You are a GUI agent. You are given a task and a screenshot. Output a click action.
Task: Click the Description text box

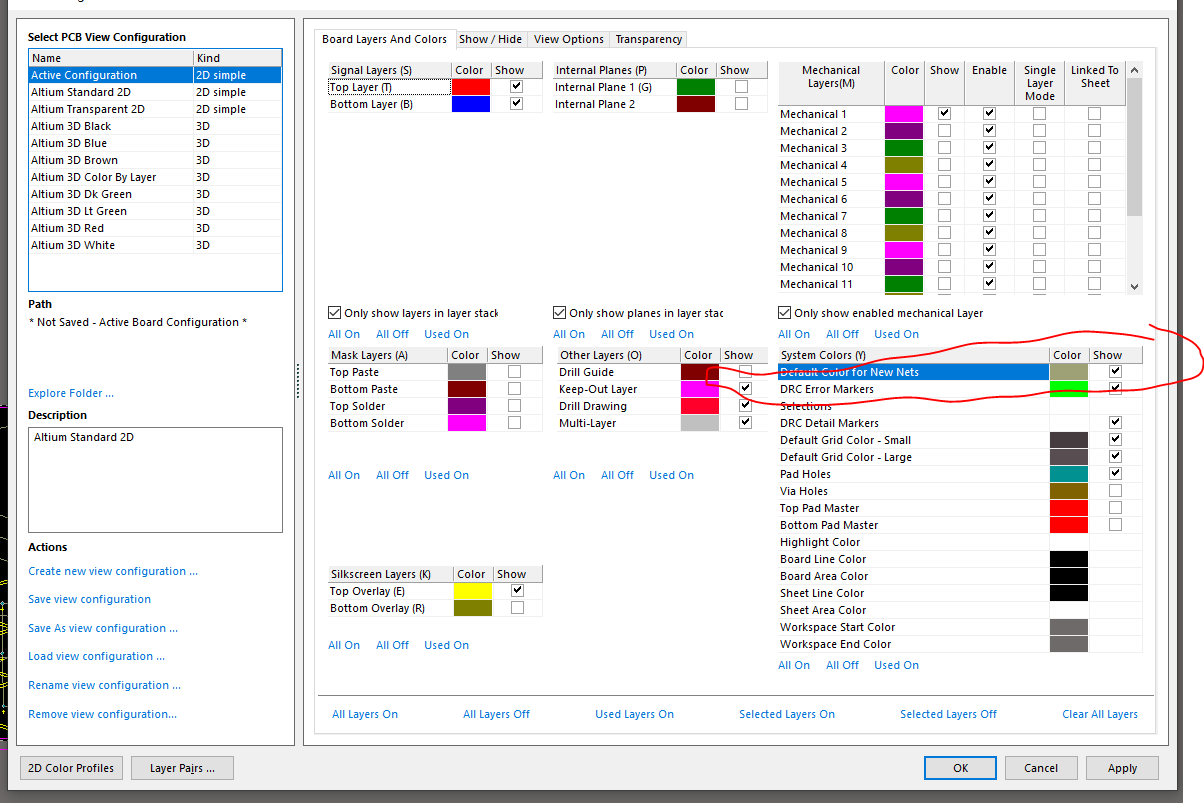tap(155, 480)
